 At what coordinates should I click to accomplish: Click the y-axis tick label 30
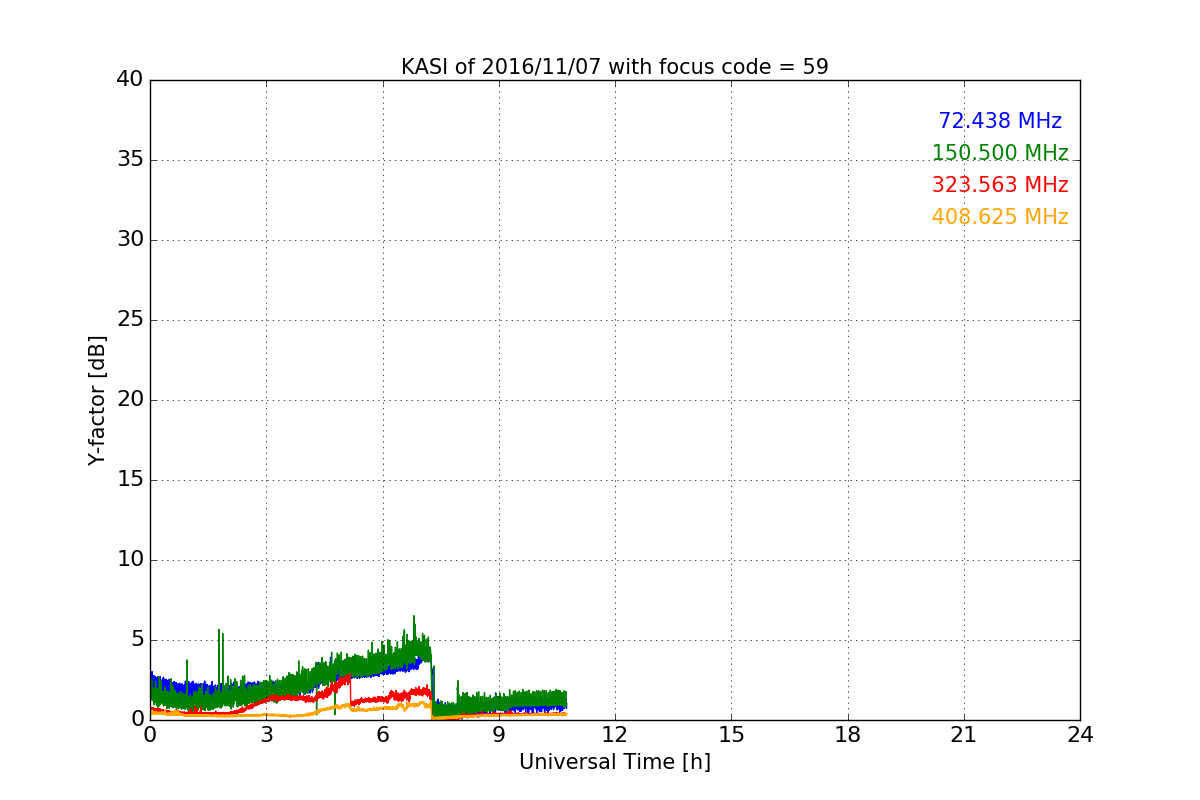pos(130,240)
